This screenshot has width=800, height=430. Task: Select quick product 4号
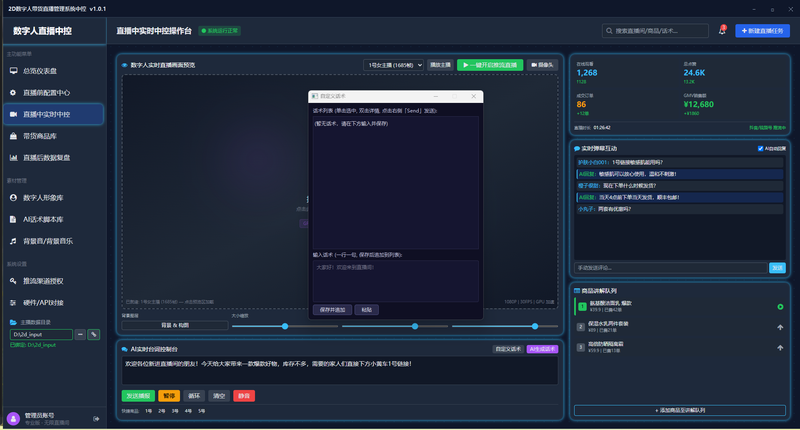(188, 411)
